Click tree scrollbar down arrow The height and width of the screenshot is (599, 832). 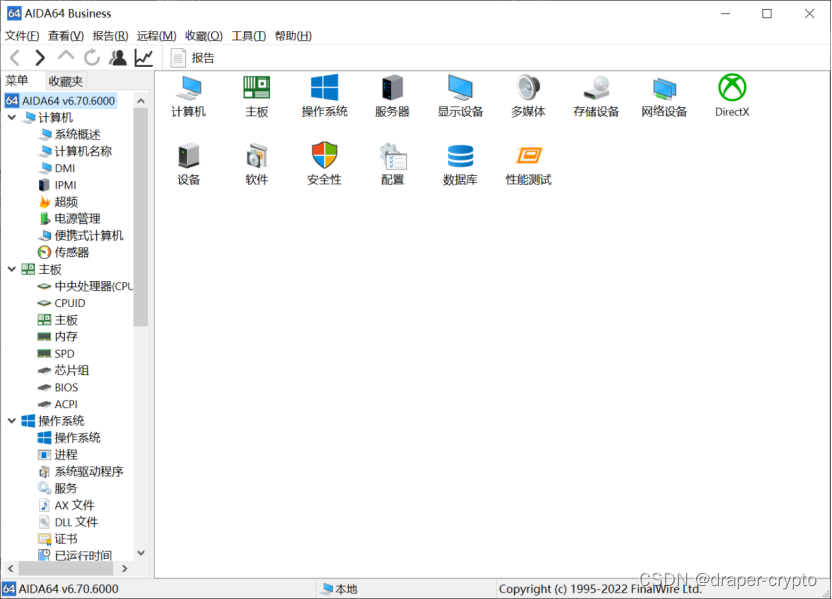point(141,553)
